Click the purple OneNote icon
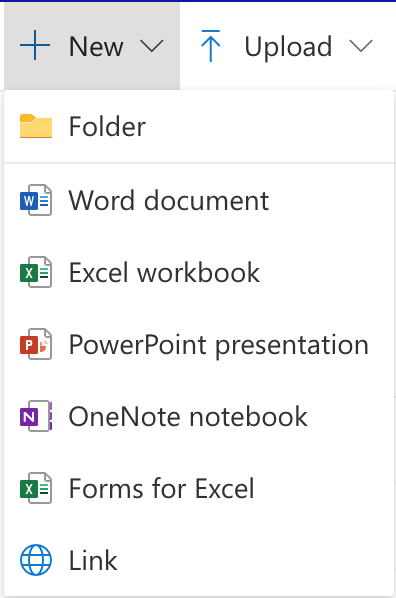The width and height of the screenshot is (396, 598). (36, 416)
